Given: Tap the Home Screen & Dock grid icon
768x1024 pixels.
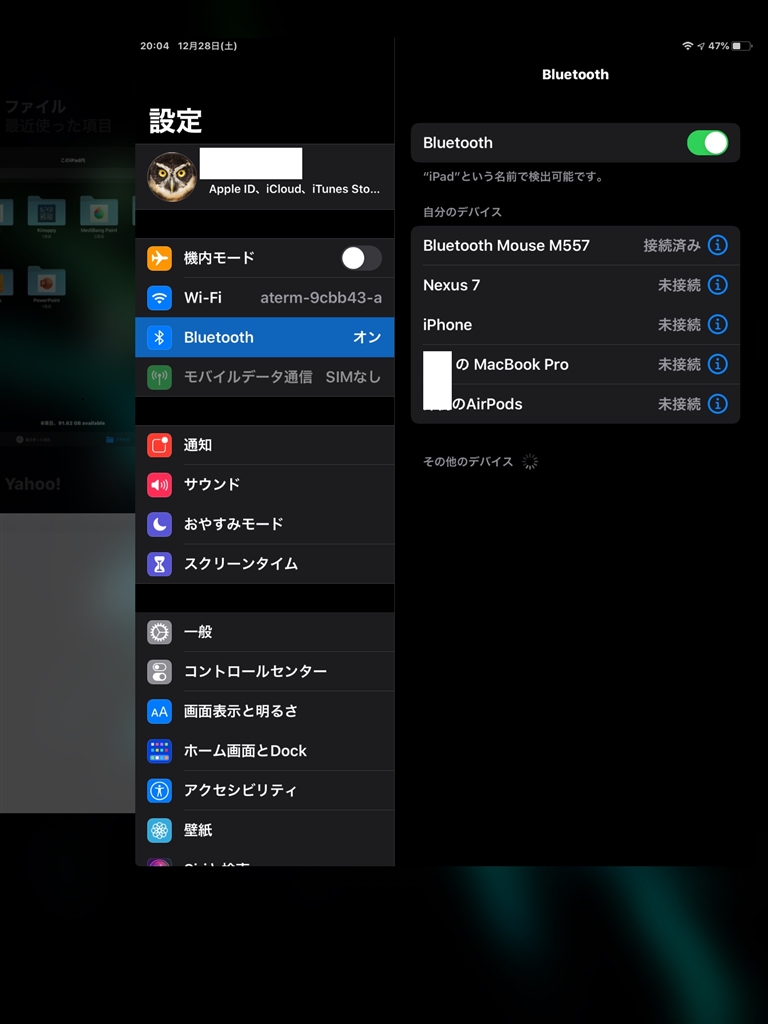Looking at the screenshot, I should (x=159, y=751).
